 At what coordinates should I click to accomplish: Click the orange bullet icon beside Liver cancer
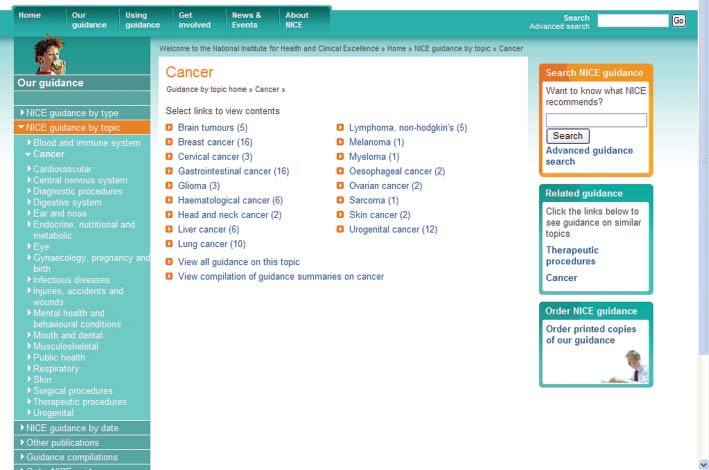[169, 229]
